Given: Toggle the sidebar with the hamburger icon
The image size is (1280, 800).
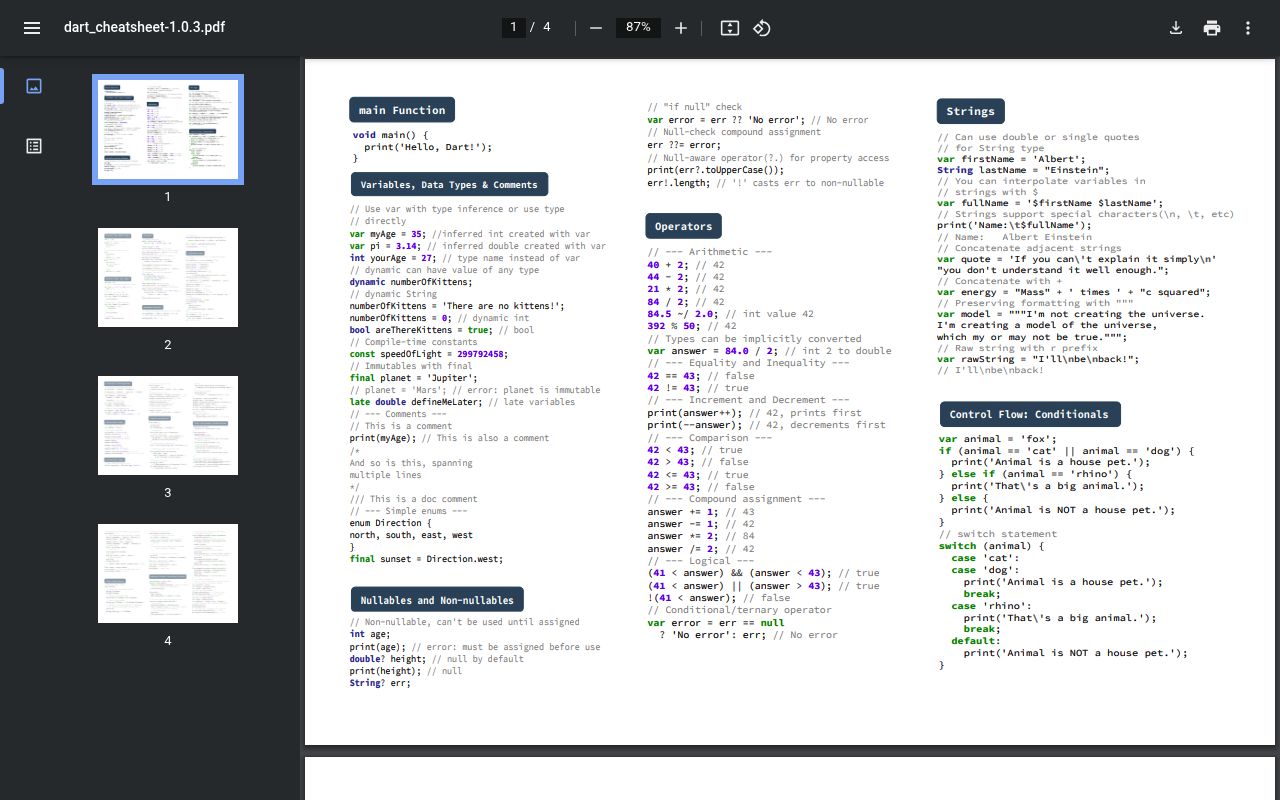Looking at the screenshot, I should (x=31, y=27).
